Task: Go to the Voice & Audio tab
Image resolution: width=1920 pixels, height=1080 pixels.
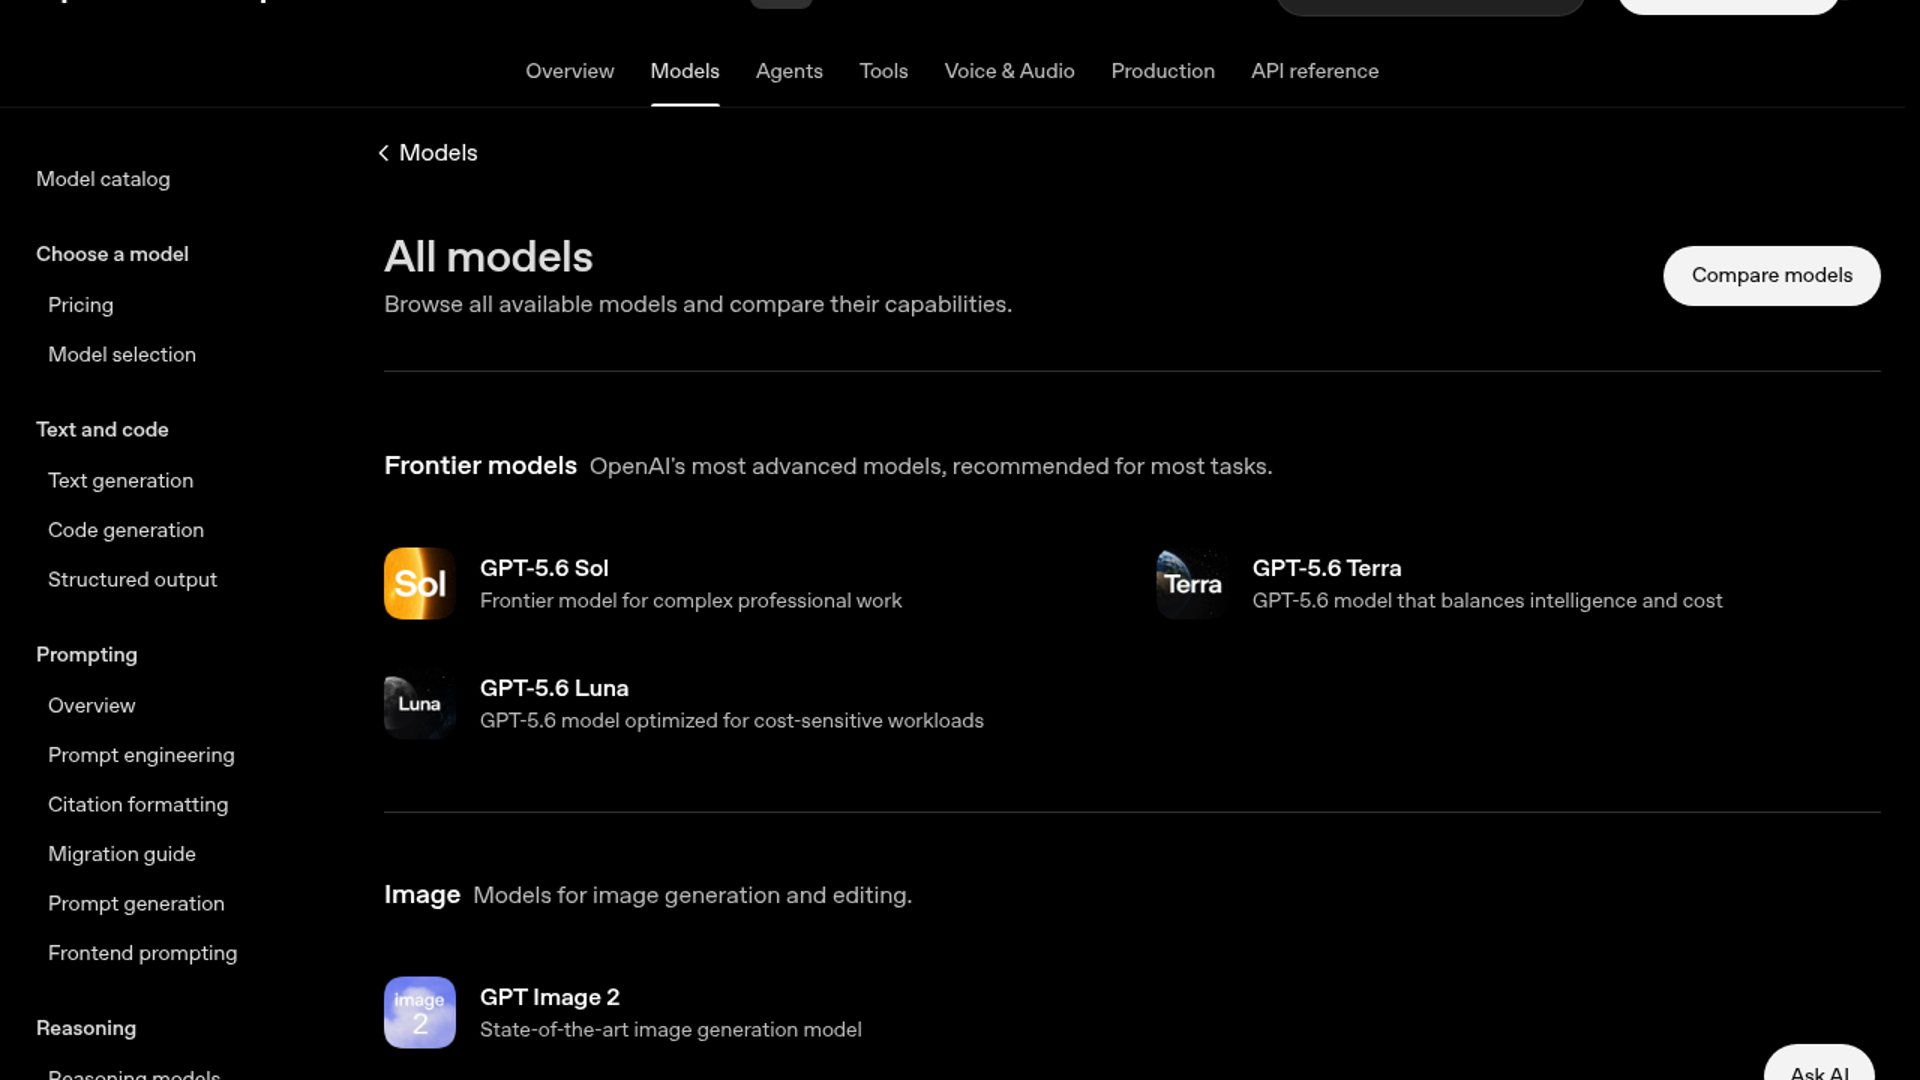Action: tap(1010, 71)
